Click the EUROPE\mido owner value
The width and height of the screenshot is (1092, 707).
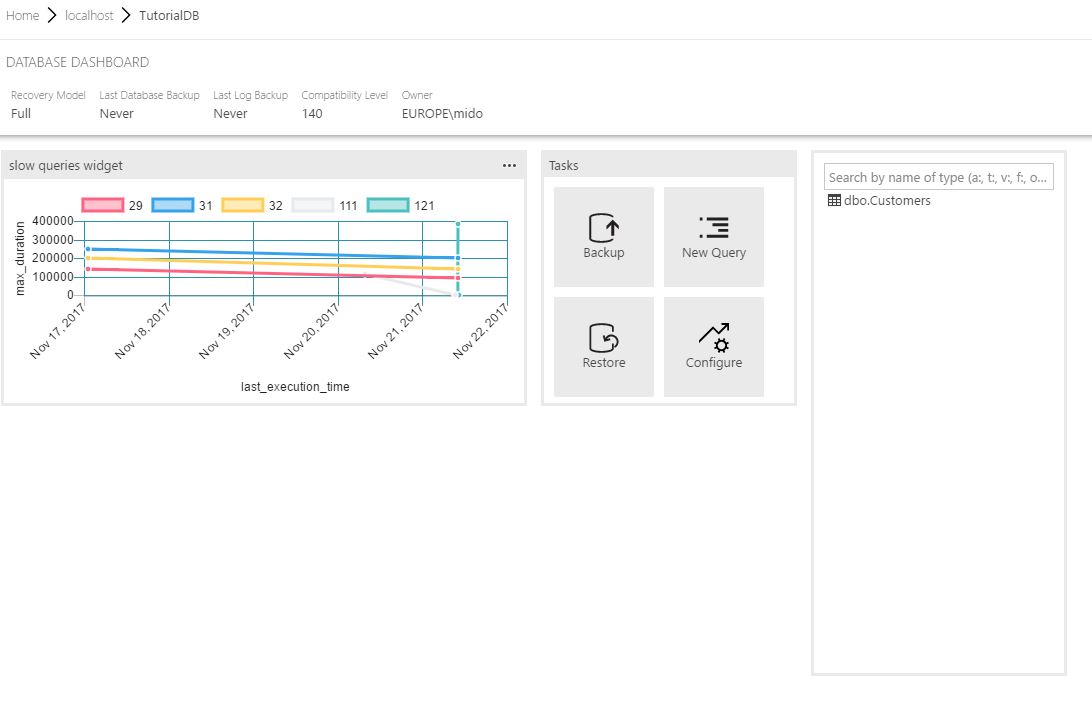tap(442, 114)
